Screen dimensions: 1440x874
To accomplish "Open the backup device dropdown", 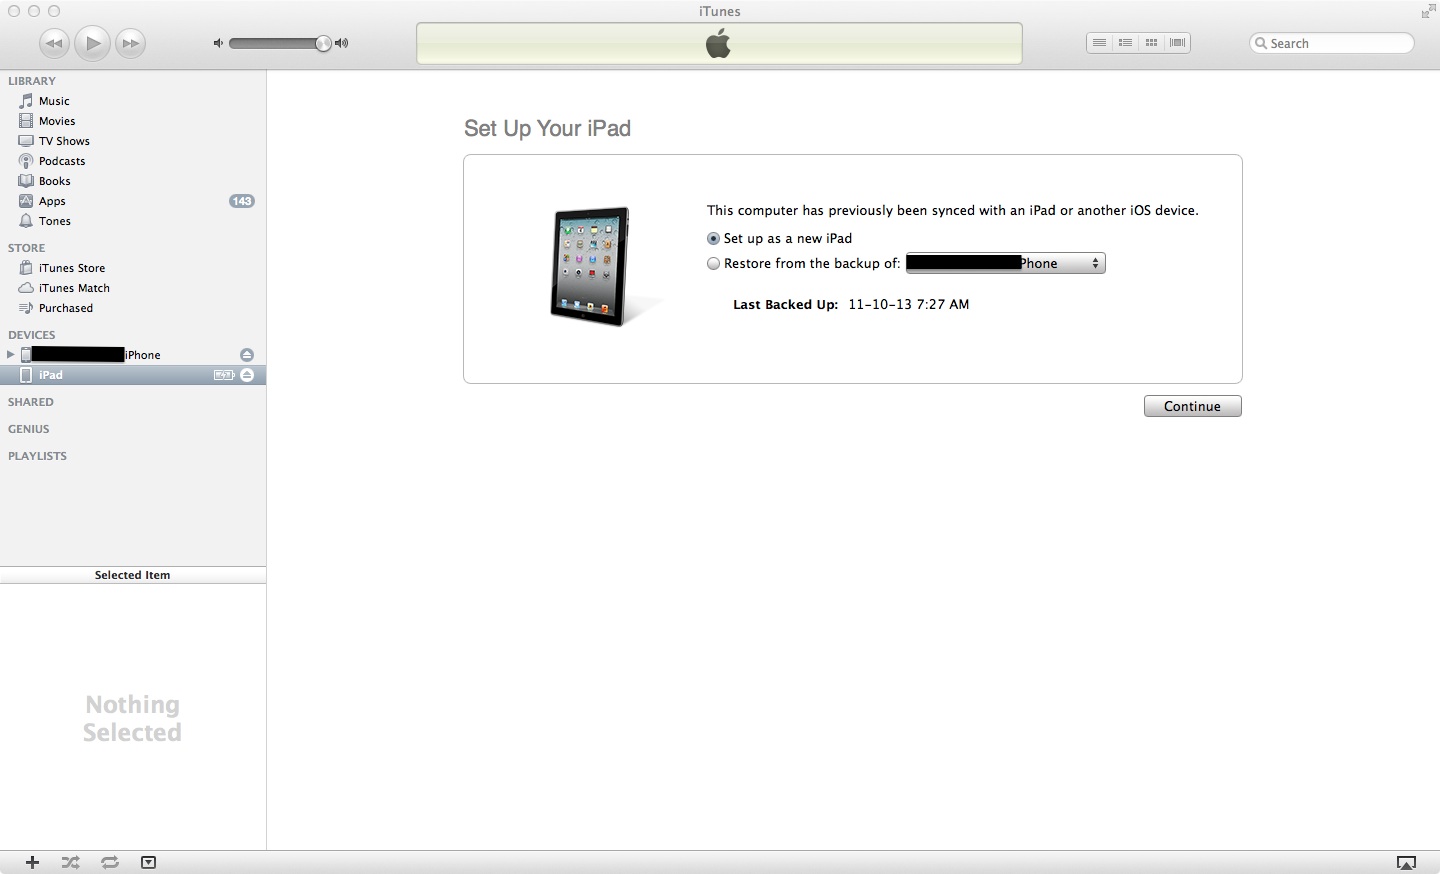I will pyautogui.click(x=1005, y=264).
